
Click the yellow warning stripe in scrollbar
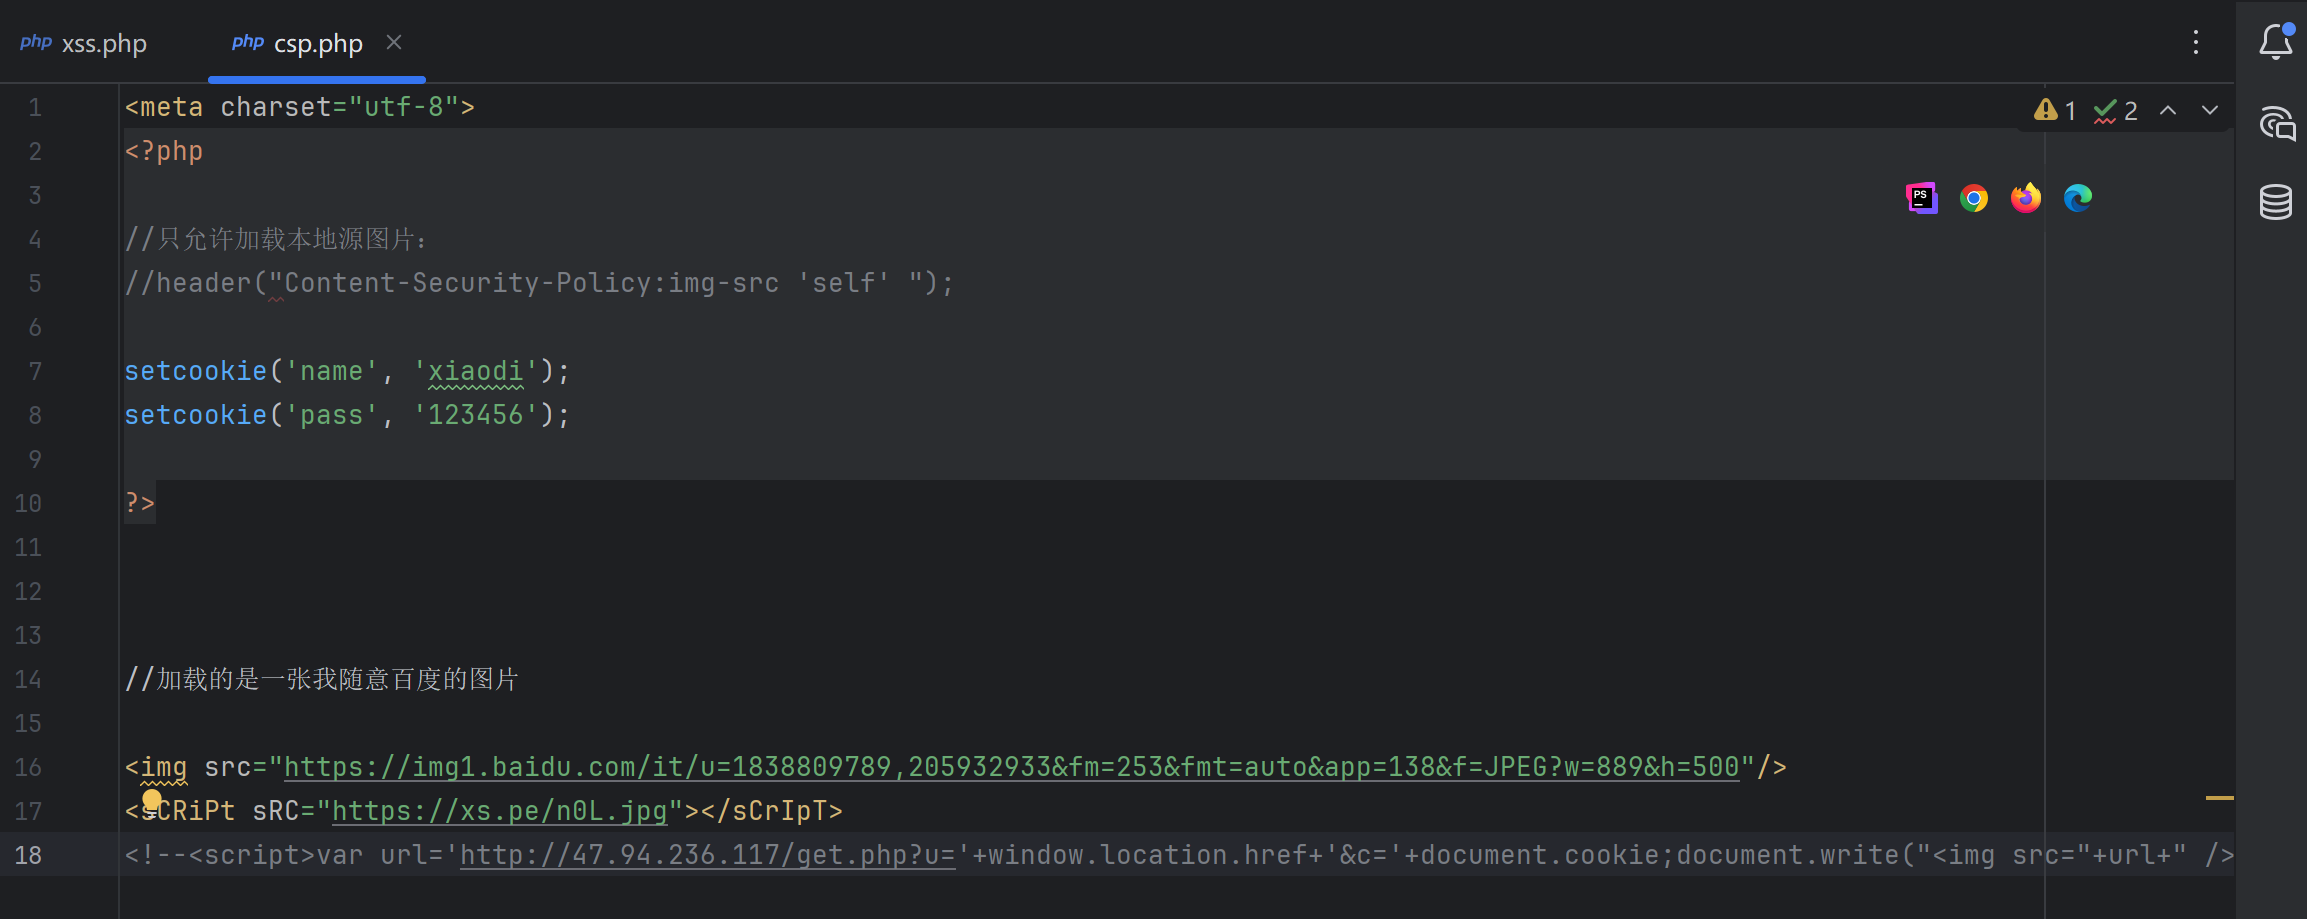[x=2219, y=798]
